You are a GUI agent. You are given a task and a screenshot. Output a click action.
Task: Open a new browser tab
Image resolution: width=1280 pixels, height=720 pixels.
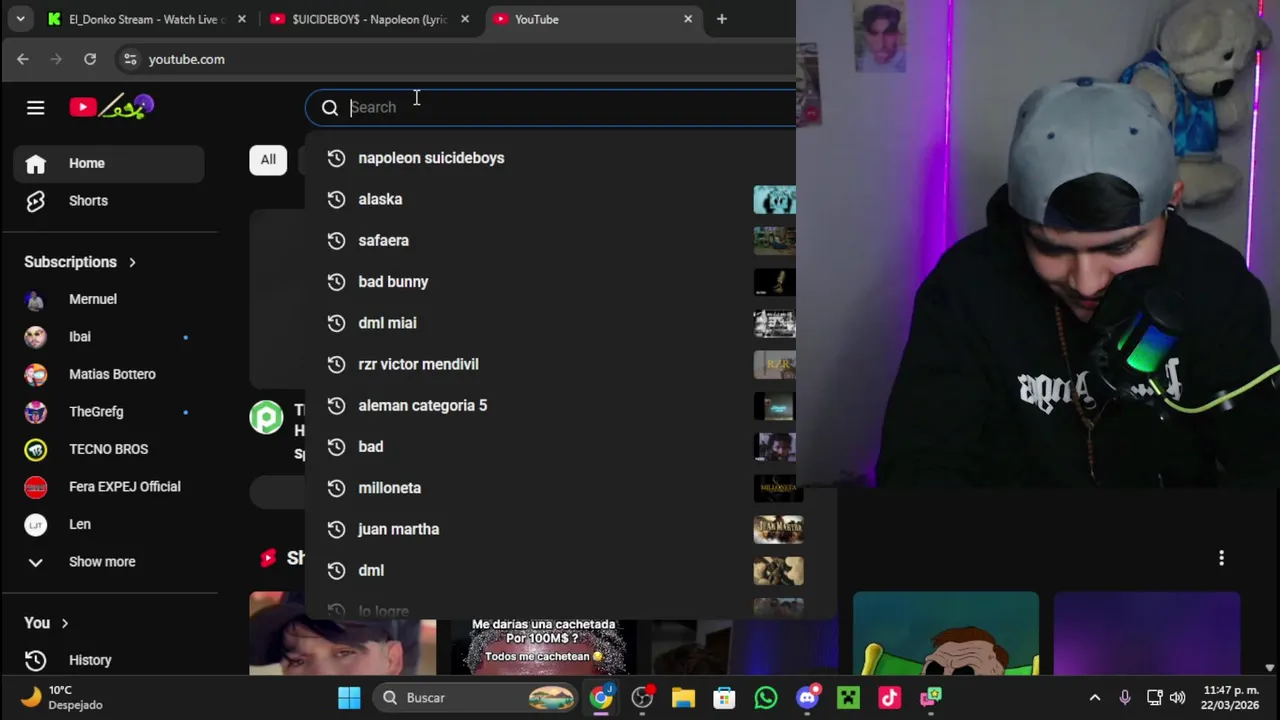point(722,19)
